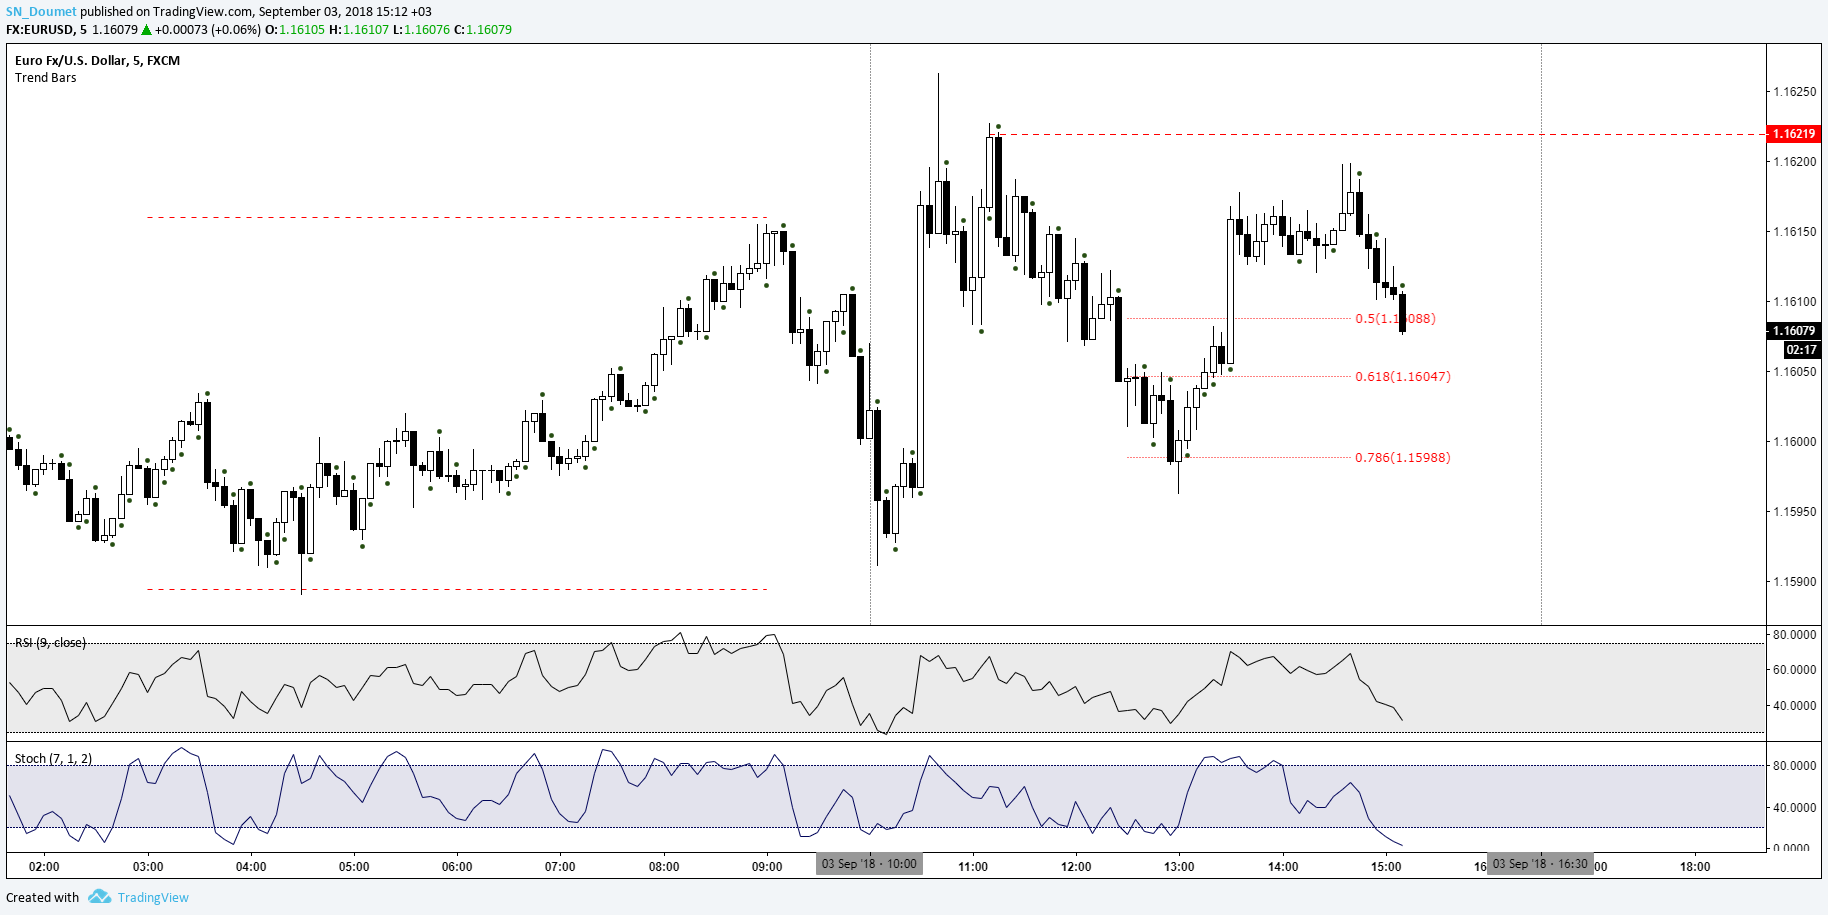Screen dimensions: 1828x915
Task: Open the SN_Doumet author profile link
Action: click(41, 12)
